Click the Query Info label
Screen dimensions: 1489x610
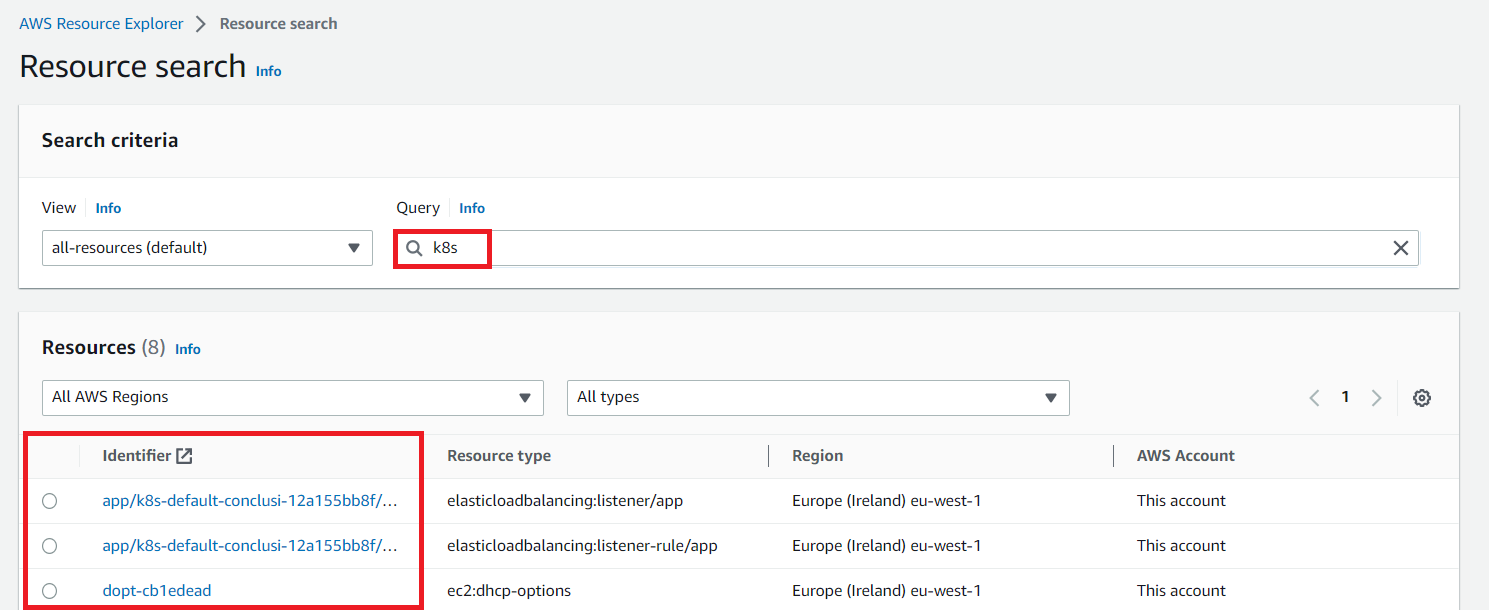pos(471,208)
